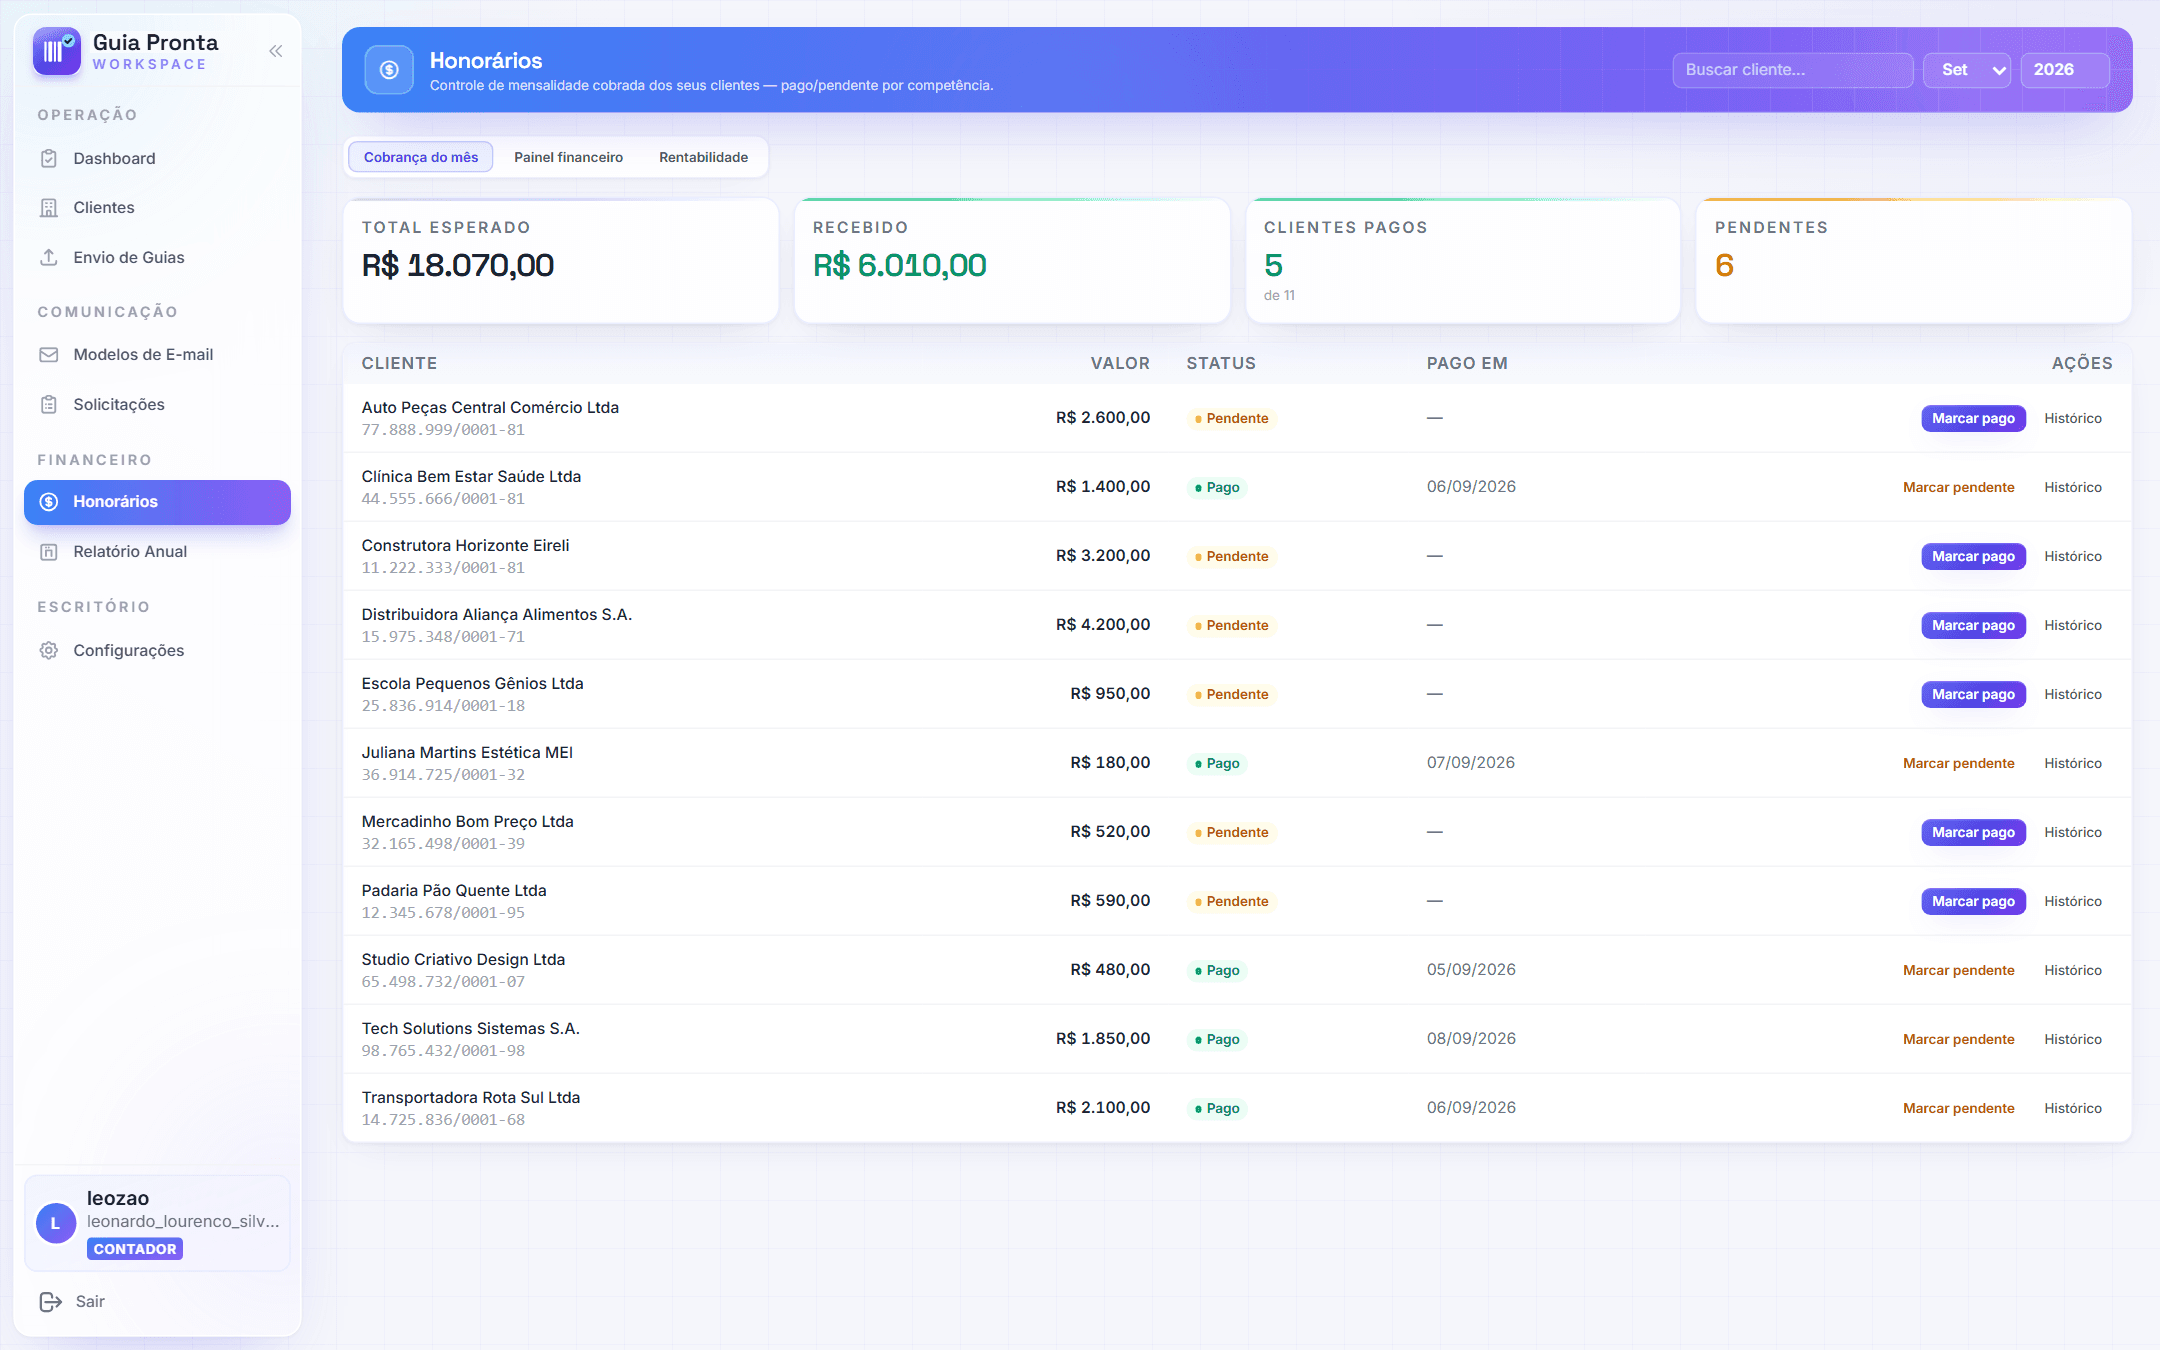Click the CONTADOR role badge

[x=135, y=1249]
